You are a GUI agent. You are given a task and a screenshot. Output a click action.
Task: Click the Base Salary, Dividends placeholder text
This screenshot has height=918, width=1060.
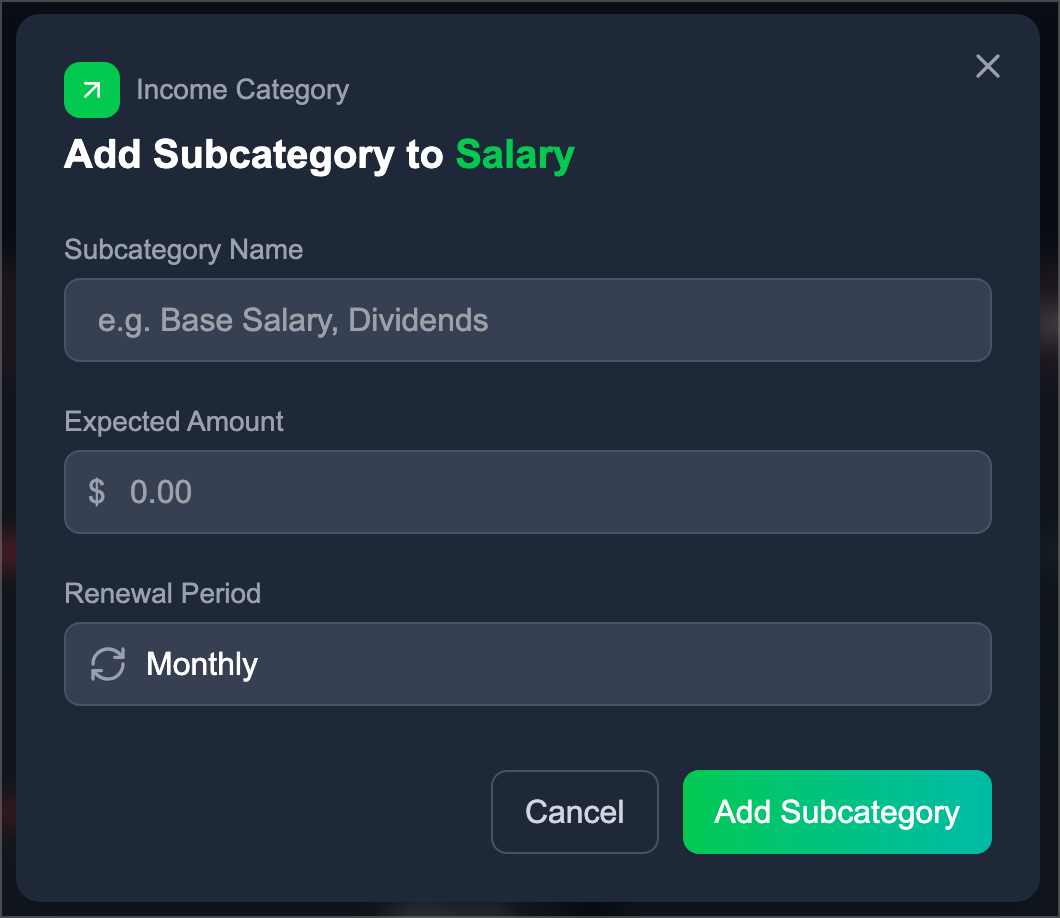click(324, 320)
